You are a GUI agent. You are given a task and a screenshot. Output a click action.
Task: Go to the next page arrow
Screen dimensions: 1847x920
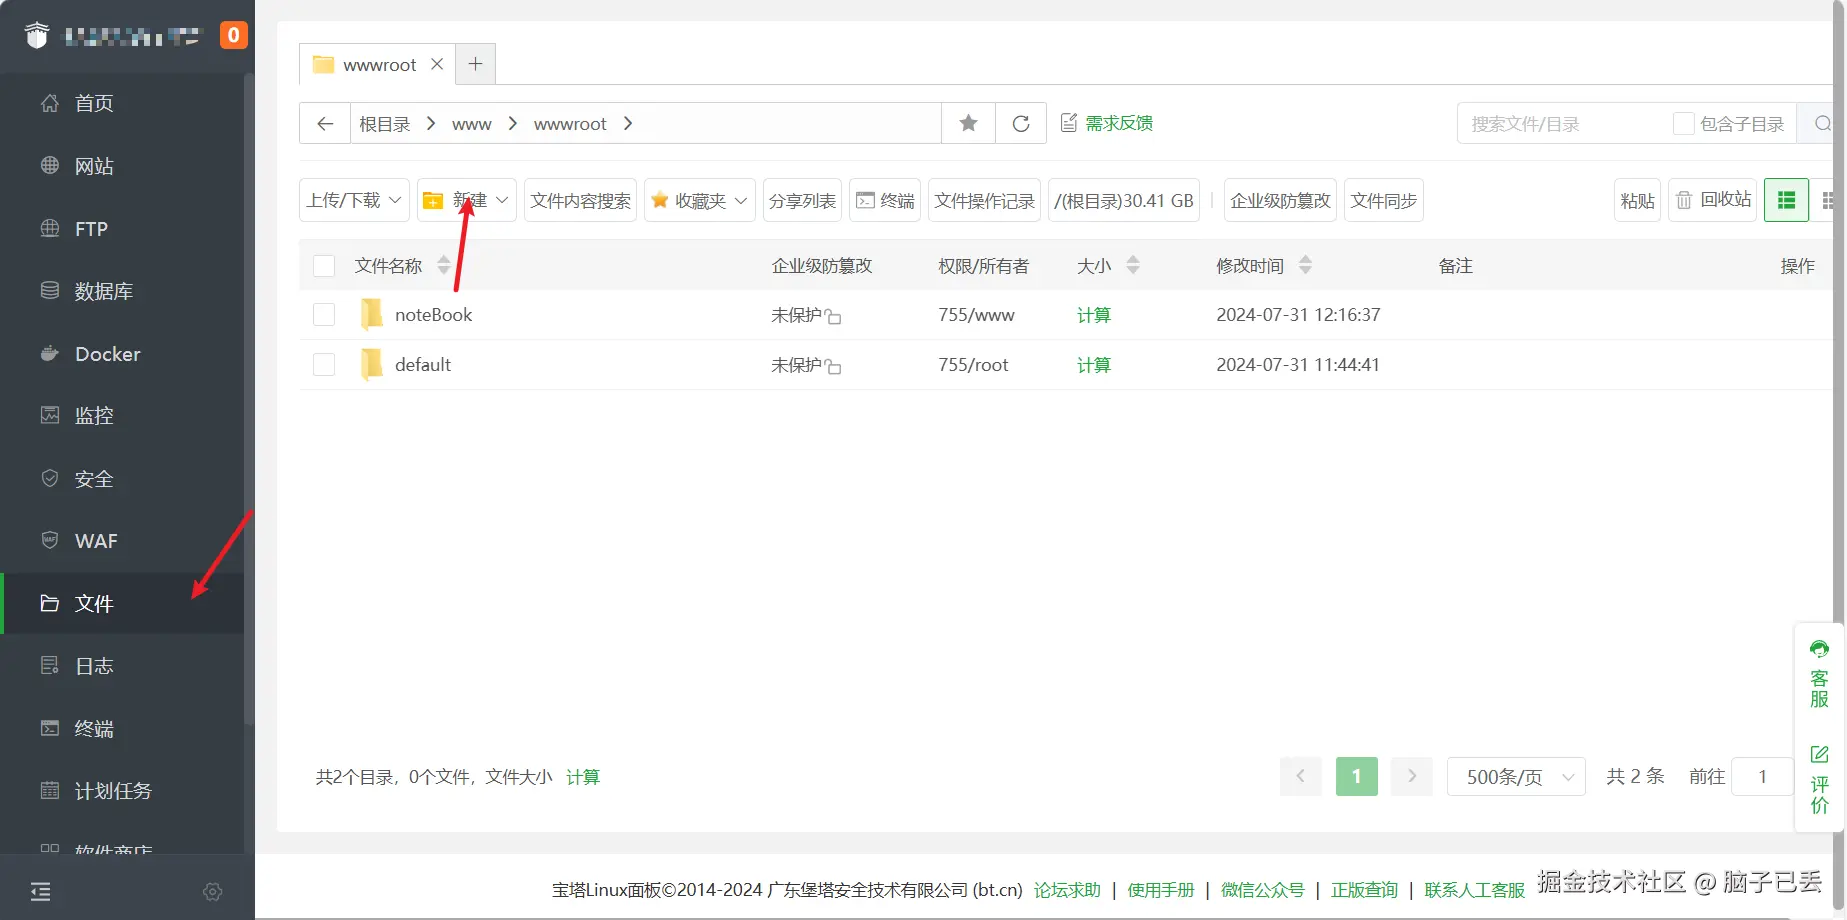[1412, 776]
